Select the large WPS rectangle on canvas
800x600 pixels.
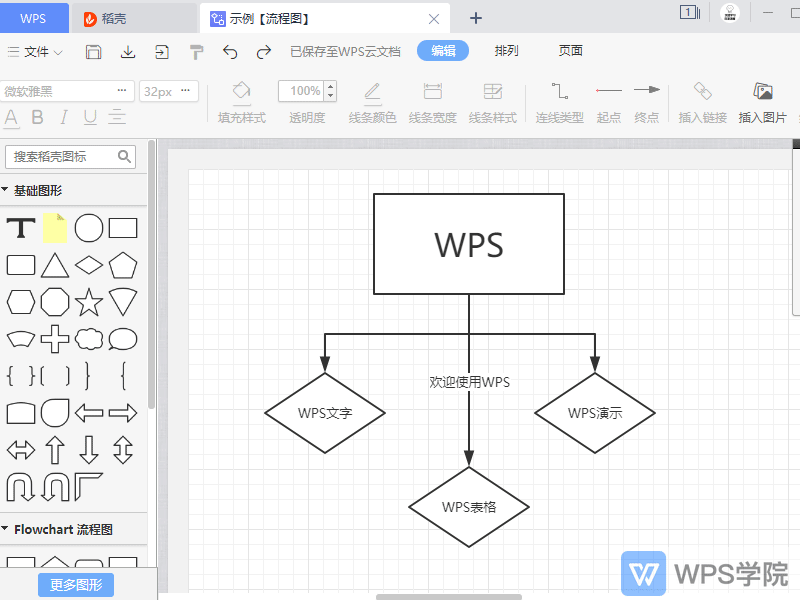pos(469,244)
